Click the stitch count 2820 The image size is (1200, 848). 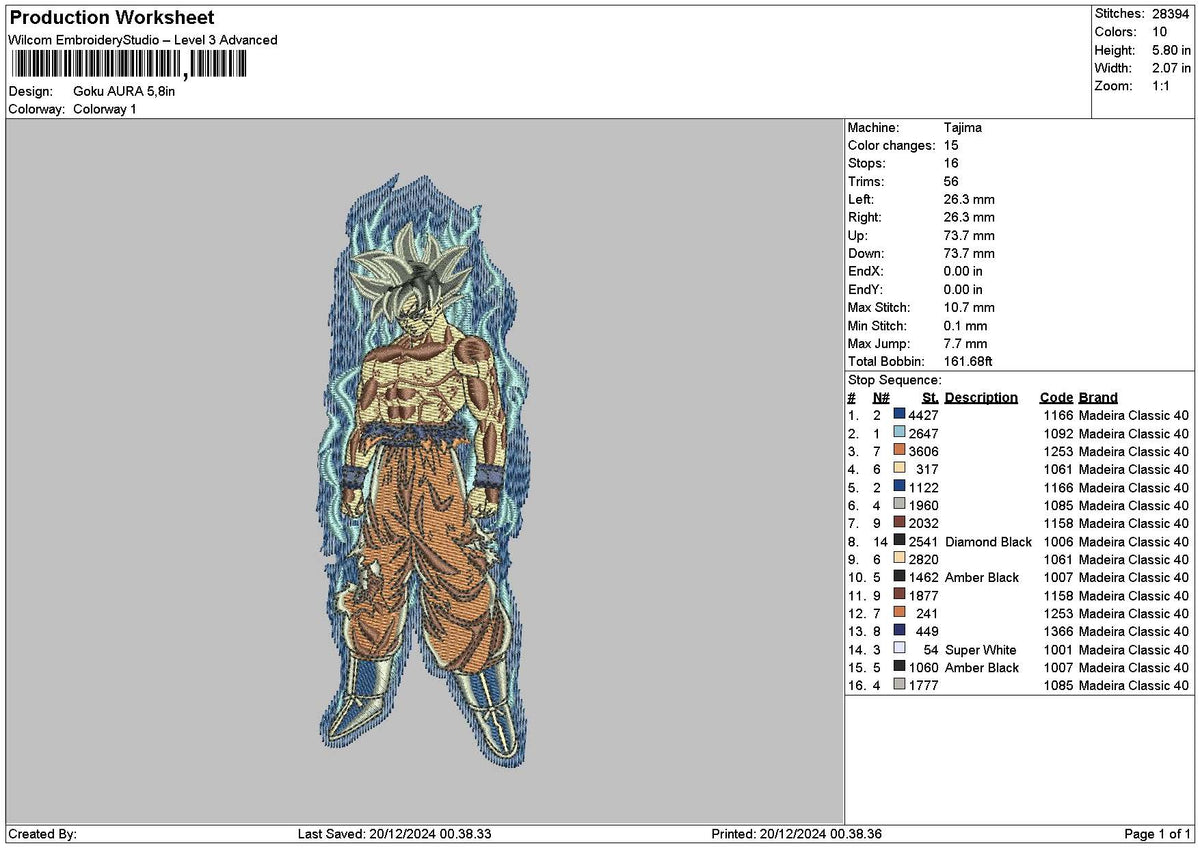tap(924, 560)
